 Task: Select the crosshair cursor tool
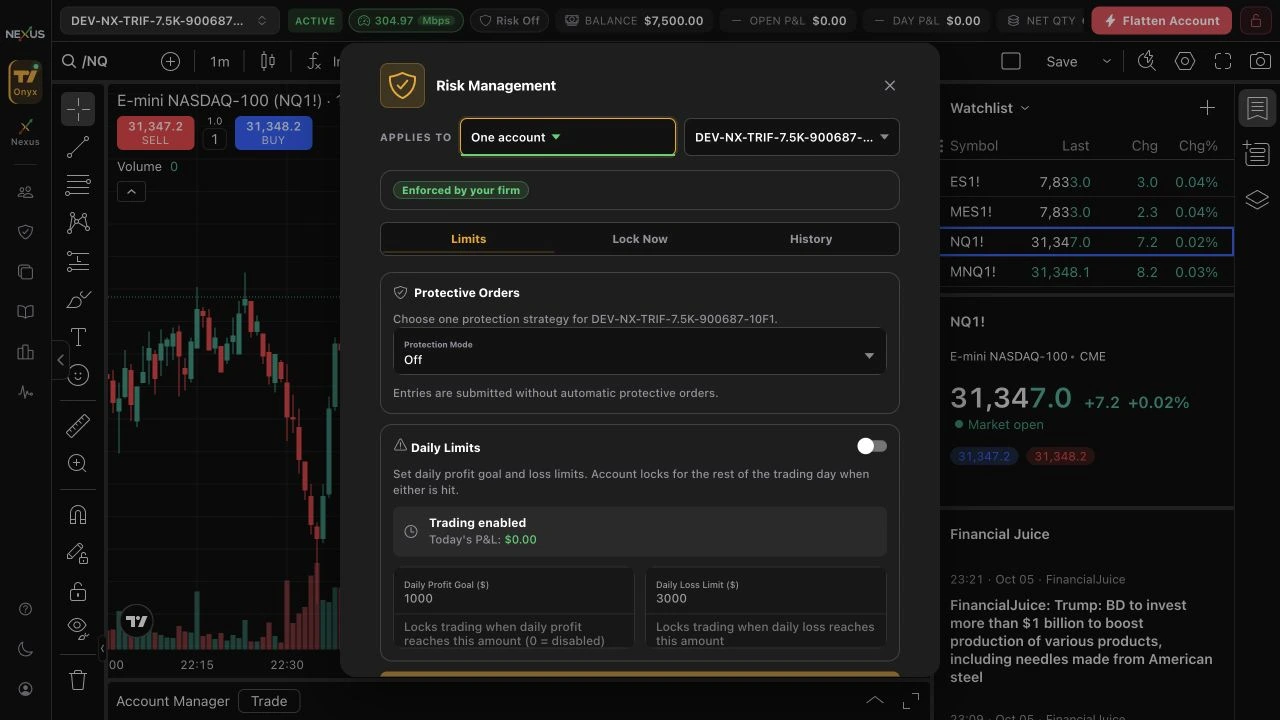tap(78, 109)
